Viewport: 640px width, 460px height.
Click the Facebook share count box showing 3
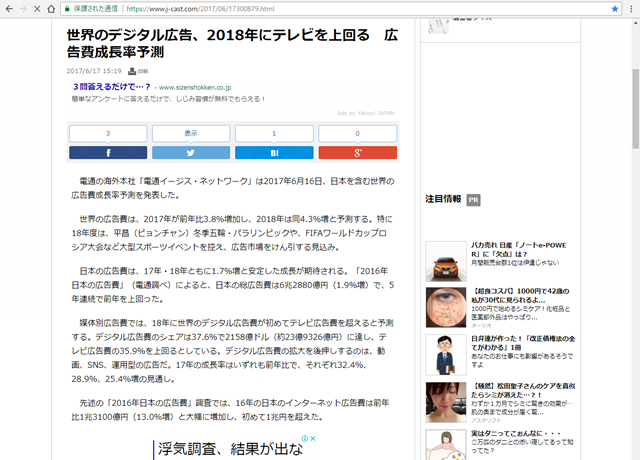[x=107, y=133]
